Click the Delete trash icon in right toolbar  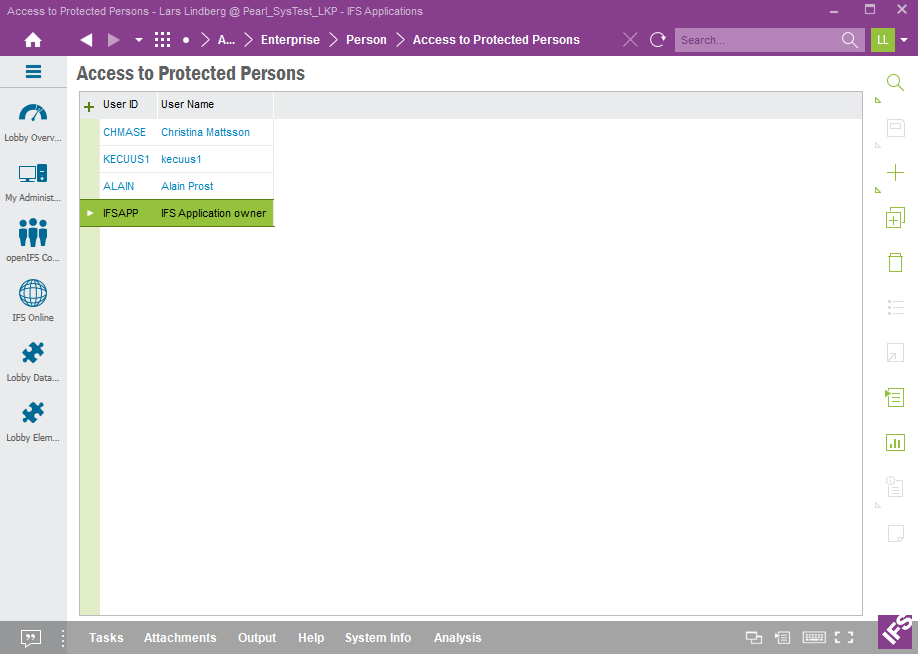pos(895,262)
